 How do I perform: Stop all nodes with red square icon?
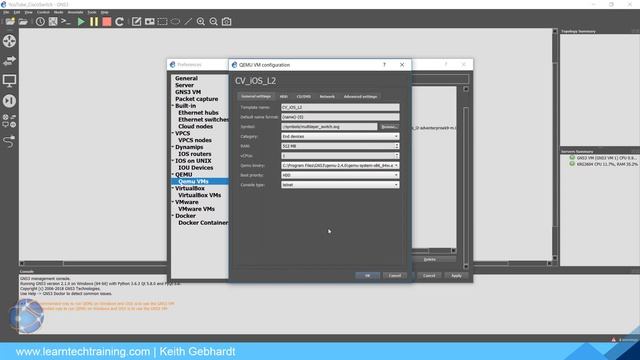tap(107, 22)
